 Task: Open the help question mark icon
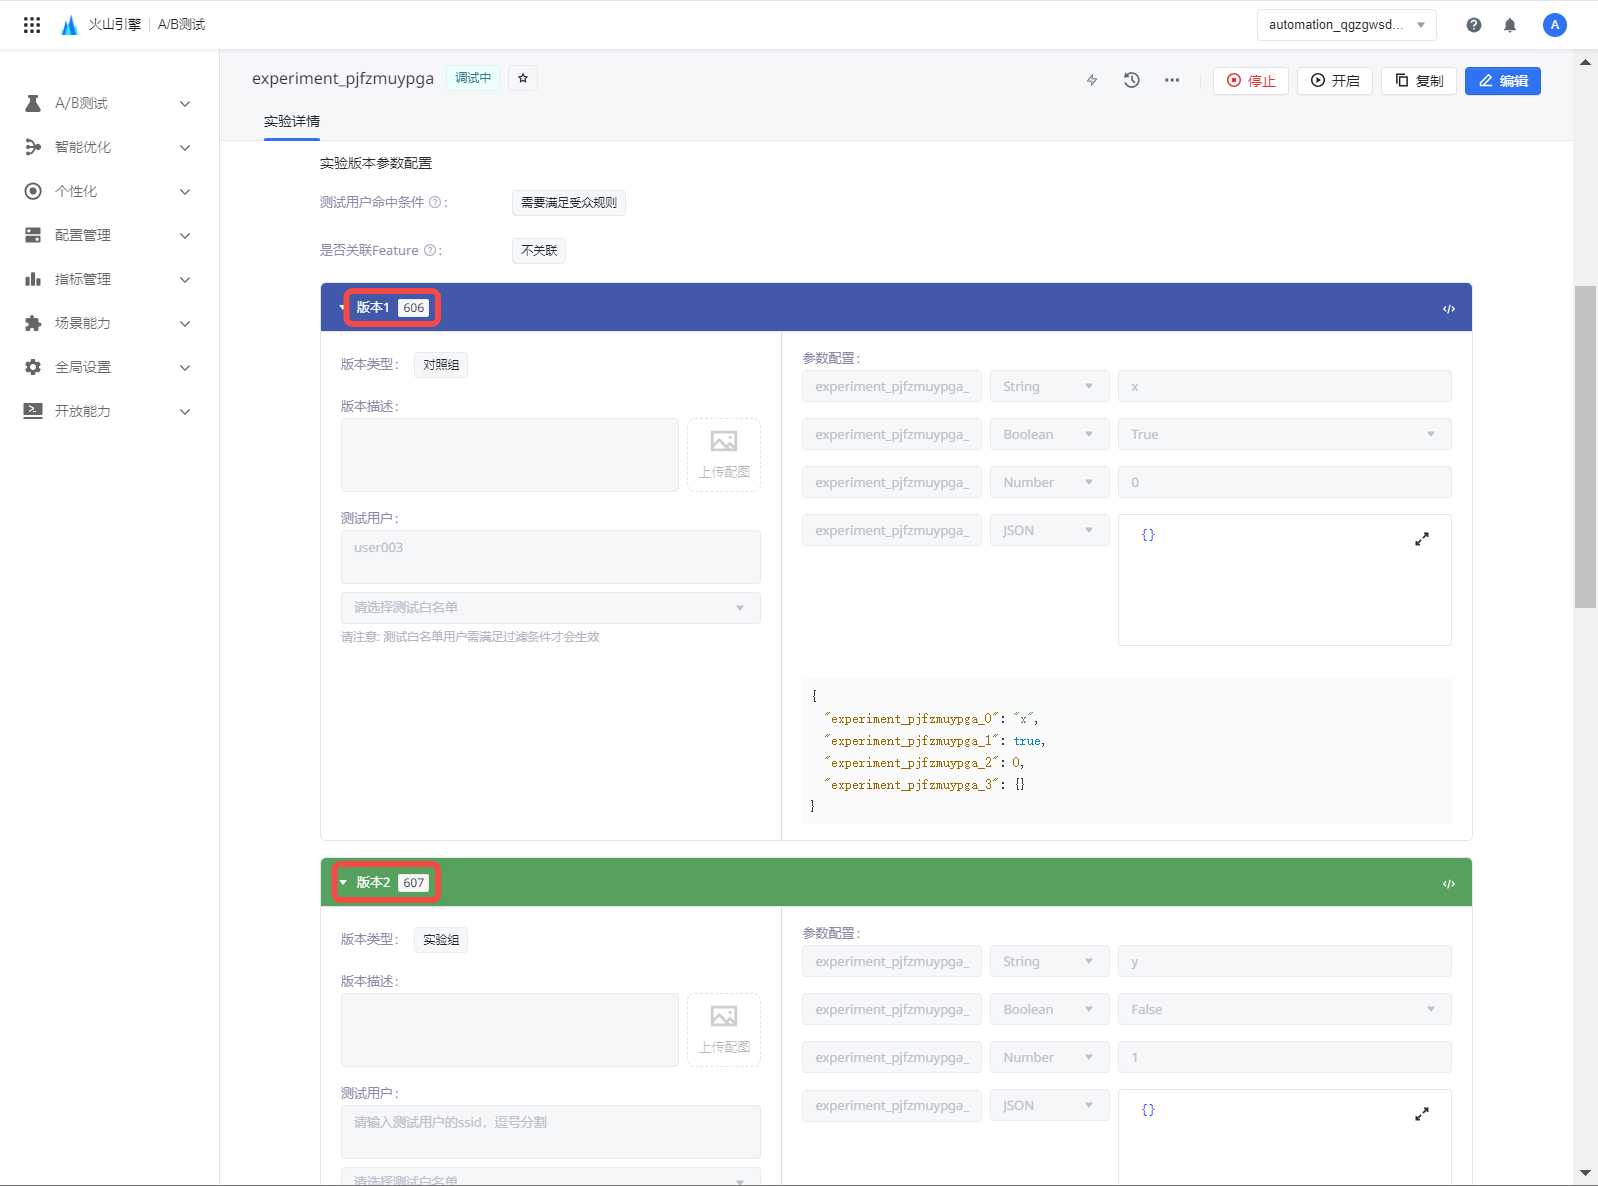click(x=1474, y=25)
